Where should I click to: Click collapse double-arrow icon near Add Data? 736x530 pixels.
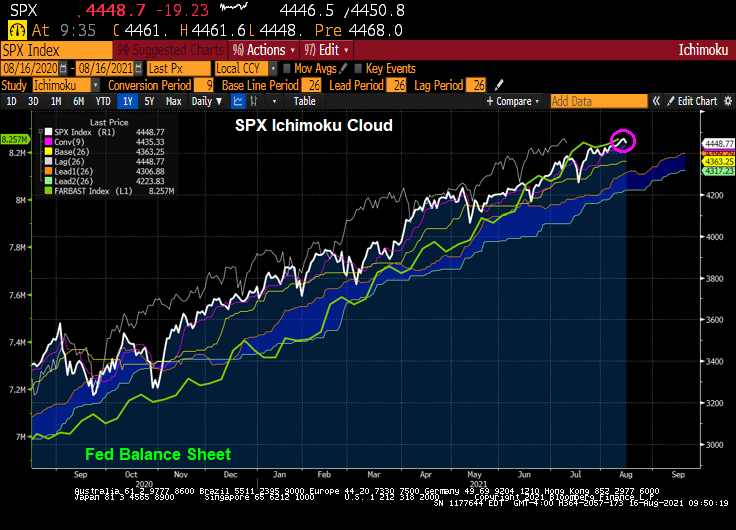(x=657, y=101)
